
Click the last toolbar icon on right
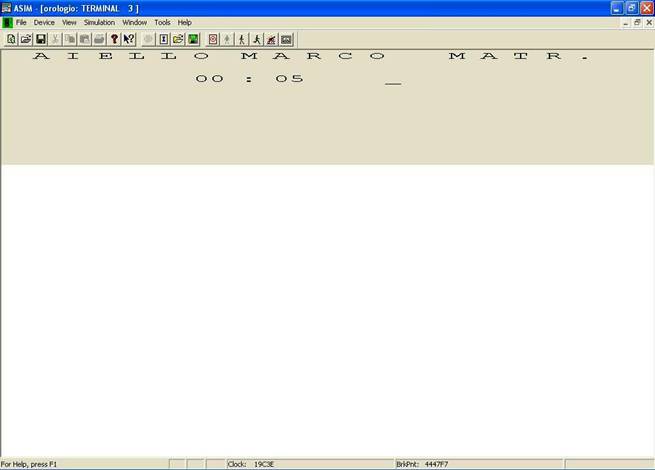coord(287,39)
